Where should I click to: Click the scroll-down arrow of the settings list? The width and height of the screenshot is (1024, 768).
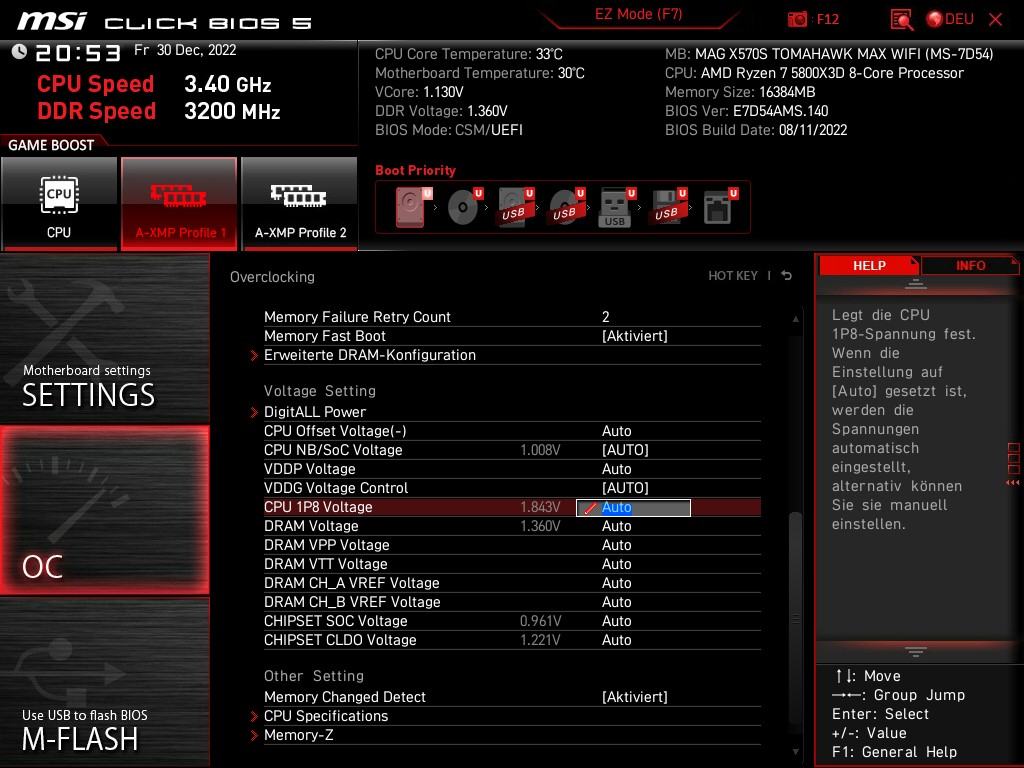795,752
